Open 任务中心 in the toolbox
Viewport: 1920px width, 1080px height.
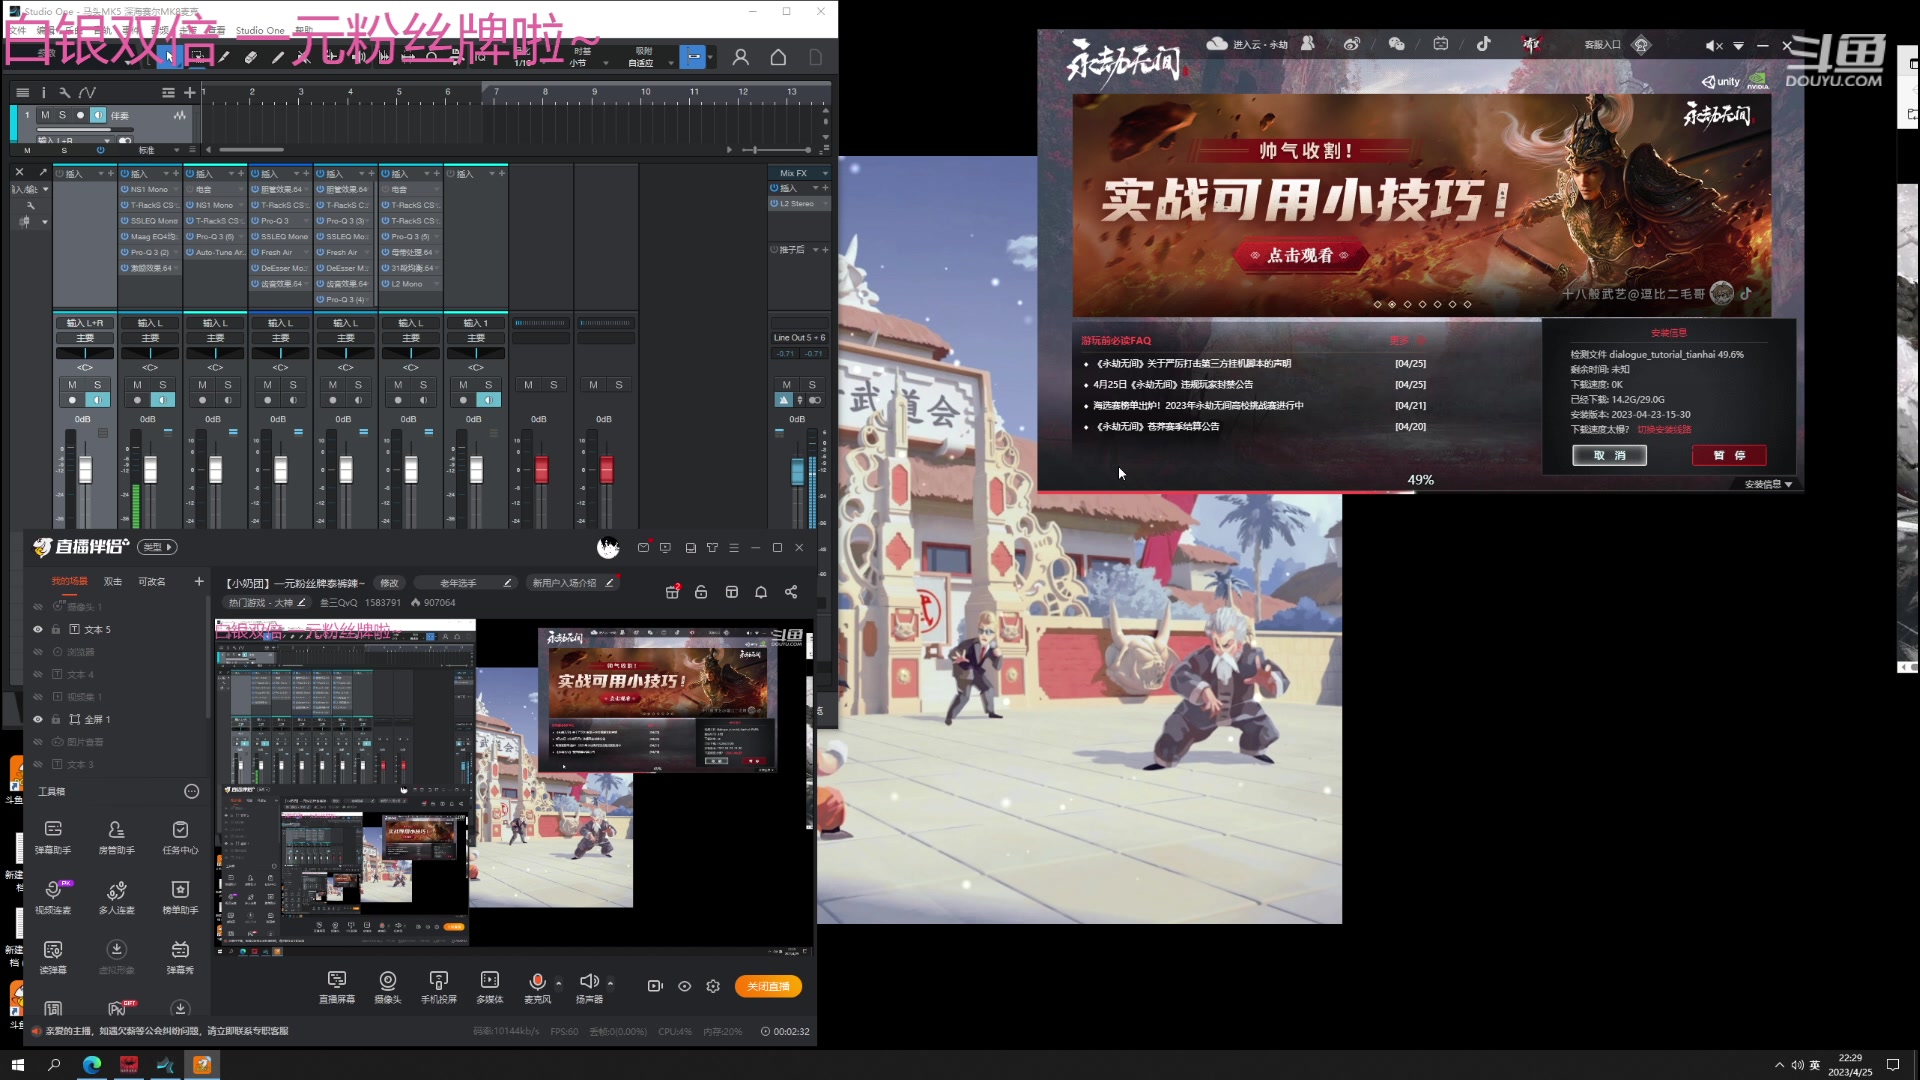click(x=180, y=837)
